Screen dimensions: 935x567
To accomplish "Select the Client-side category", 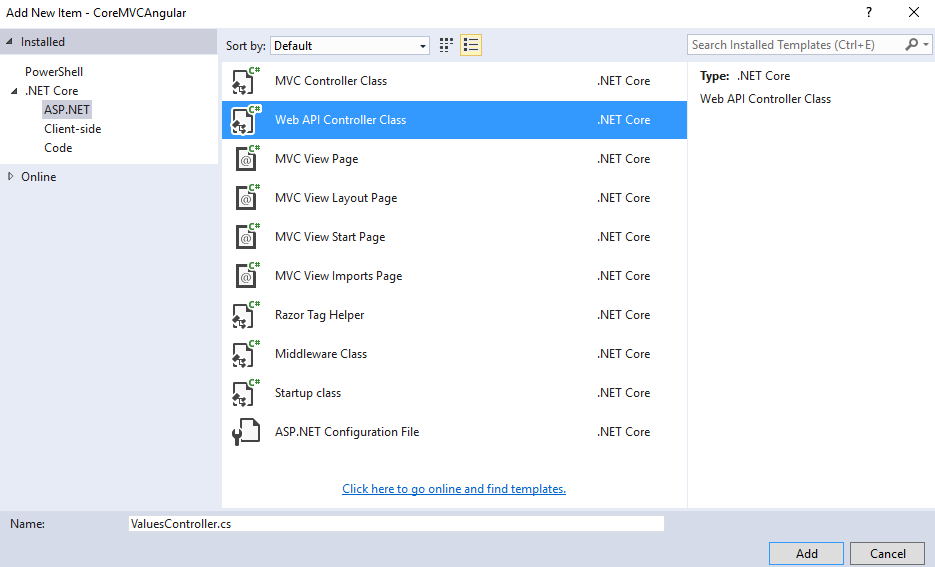I will tap(73, 129).
